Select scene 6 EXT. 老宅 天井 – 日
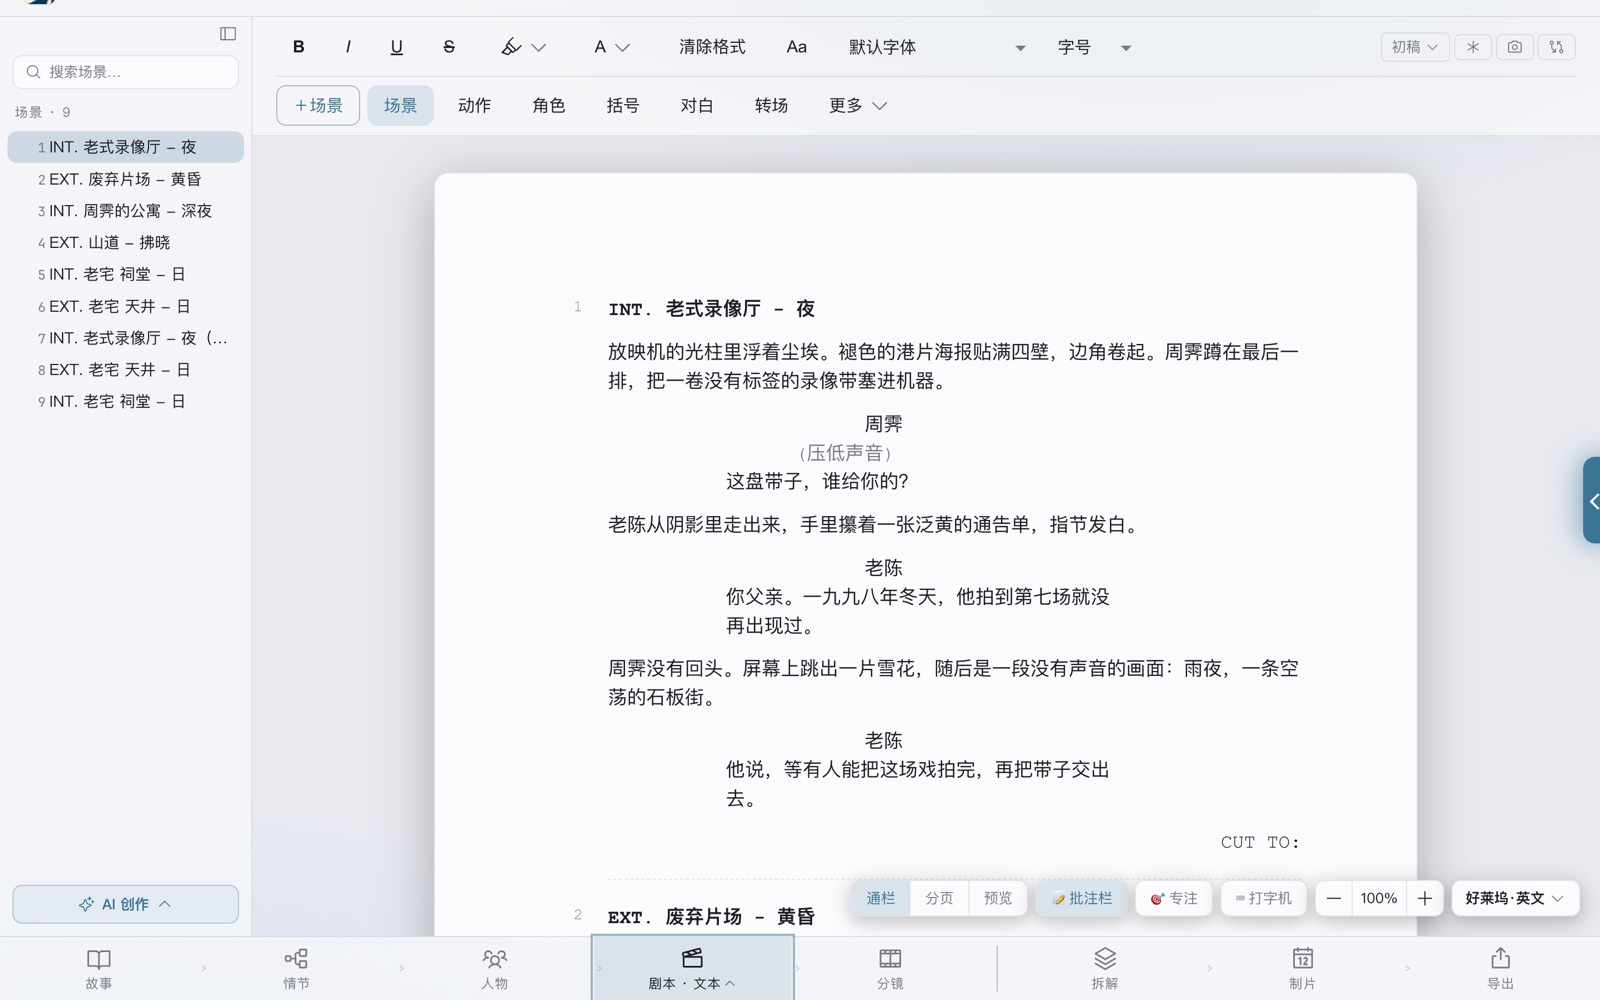This screenshot has height=1000, width=1600. click(x=126, y=306)
